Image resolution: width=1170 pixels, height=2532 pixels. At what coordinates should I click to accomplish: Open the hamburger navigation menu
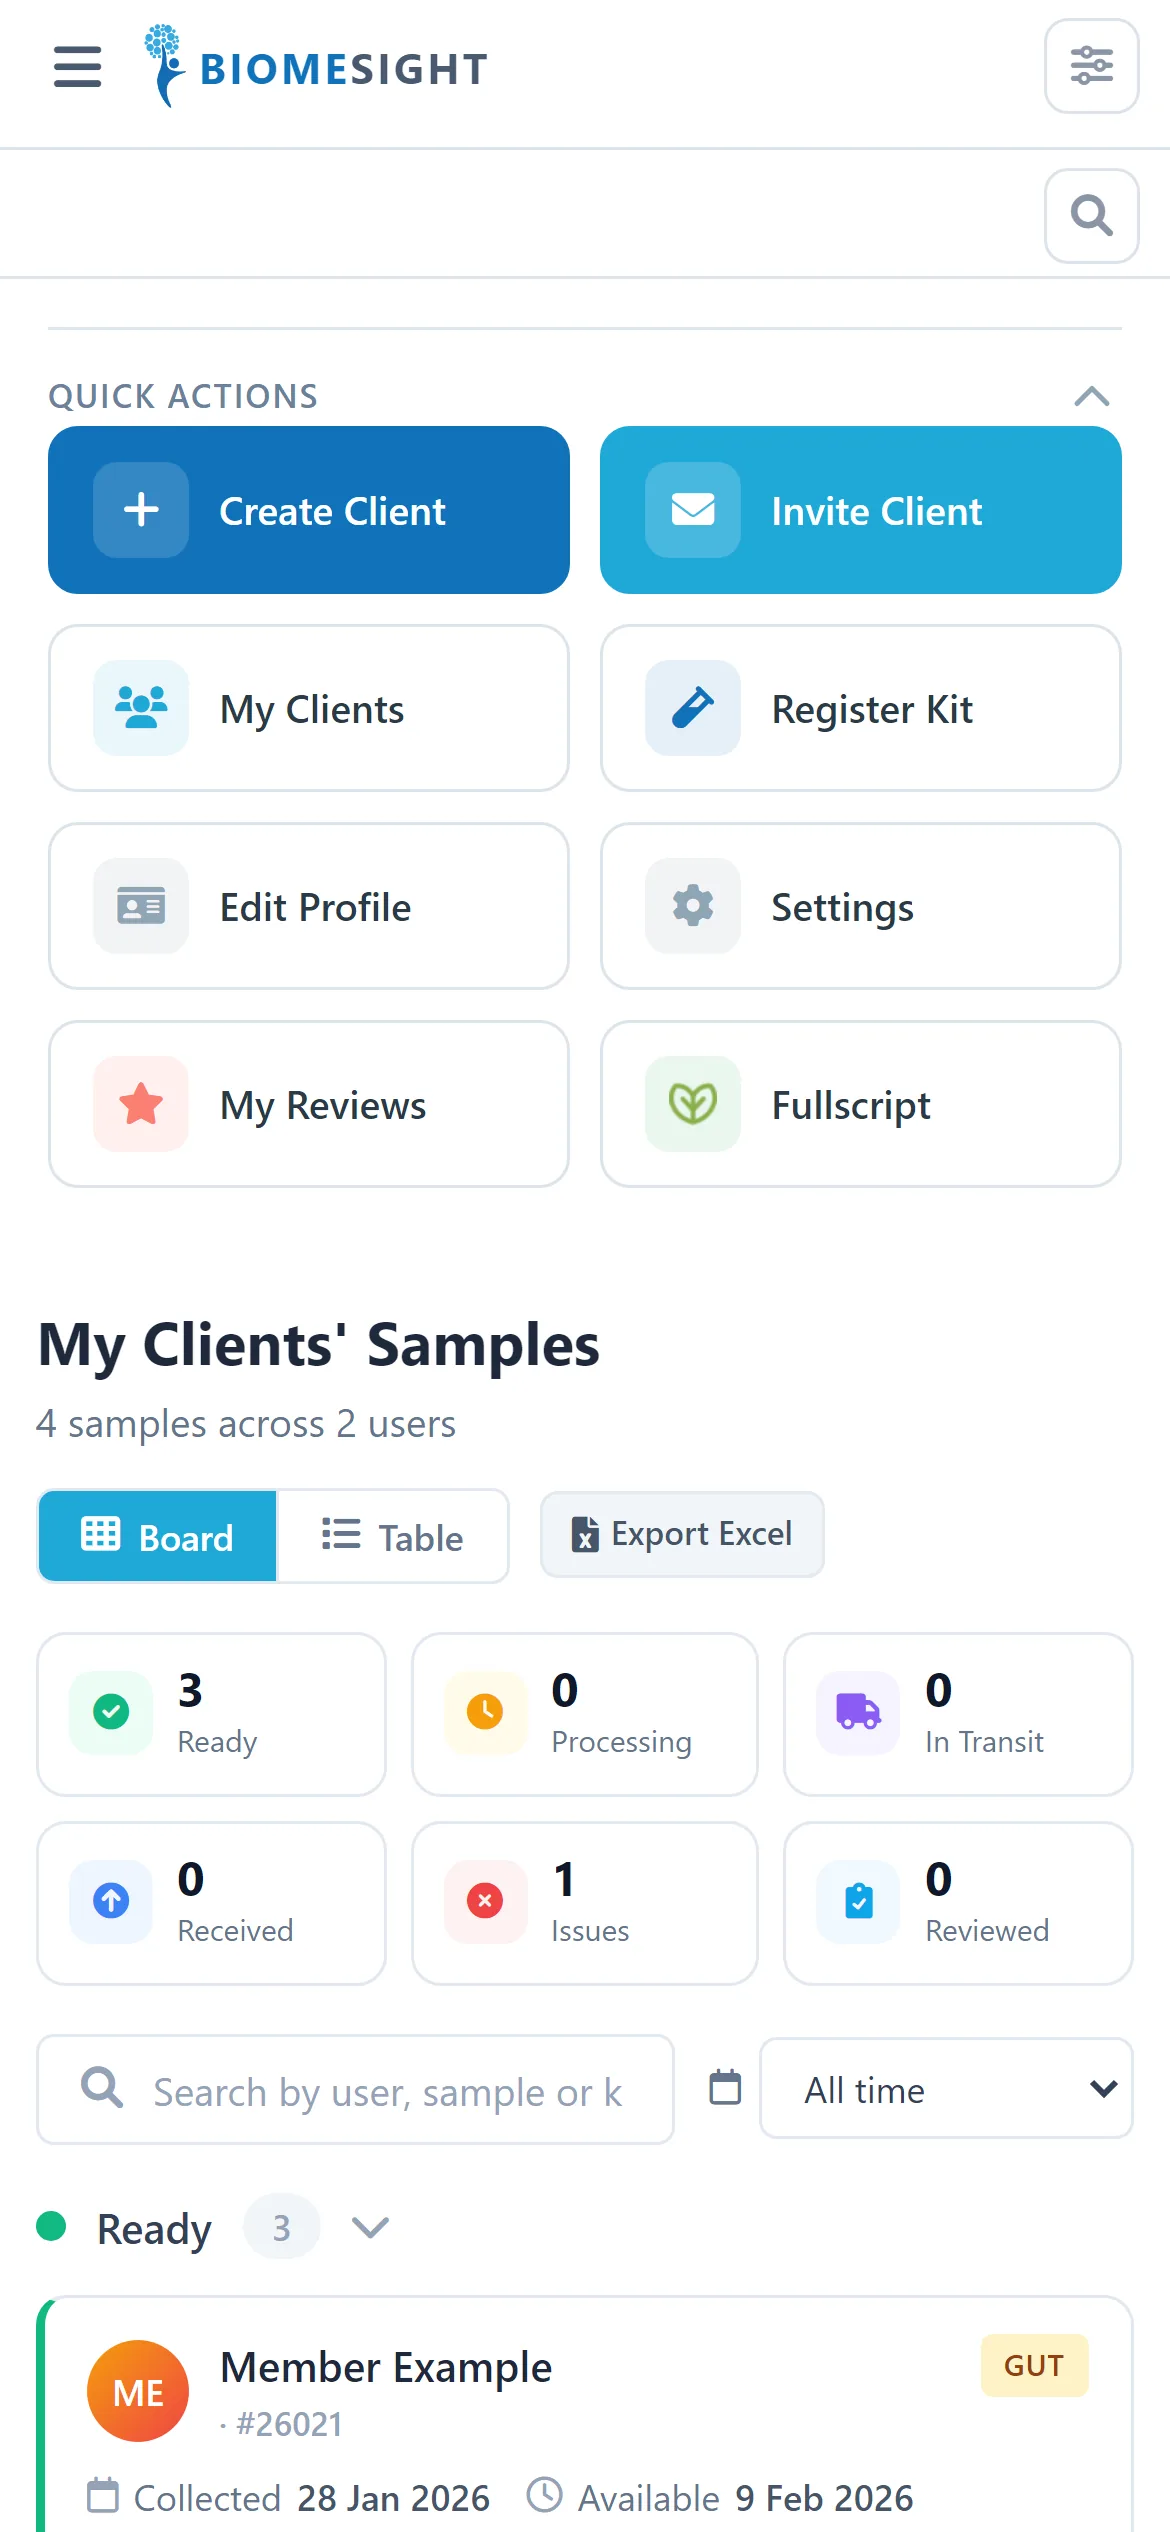click(77, 67)
